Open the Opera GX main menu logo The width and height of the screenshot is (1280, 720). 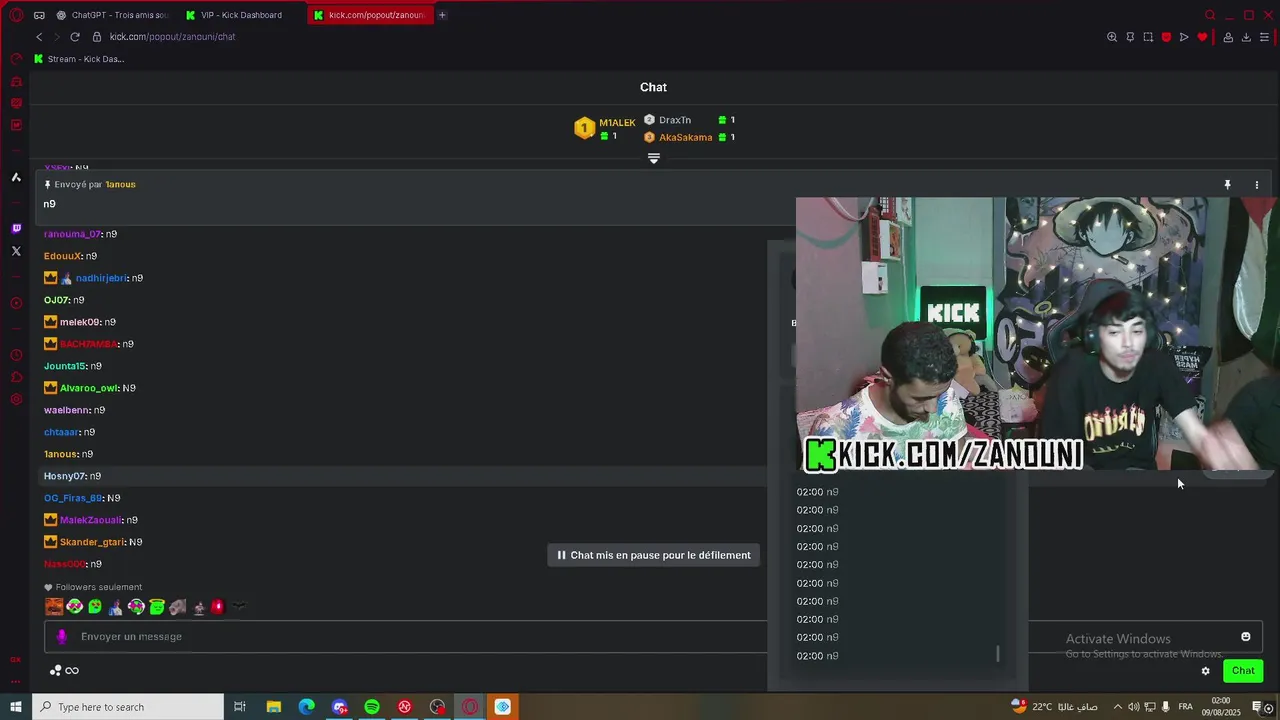coord(16,15)
